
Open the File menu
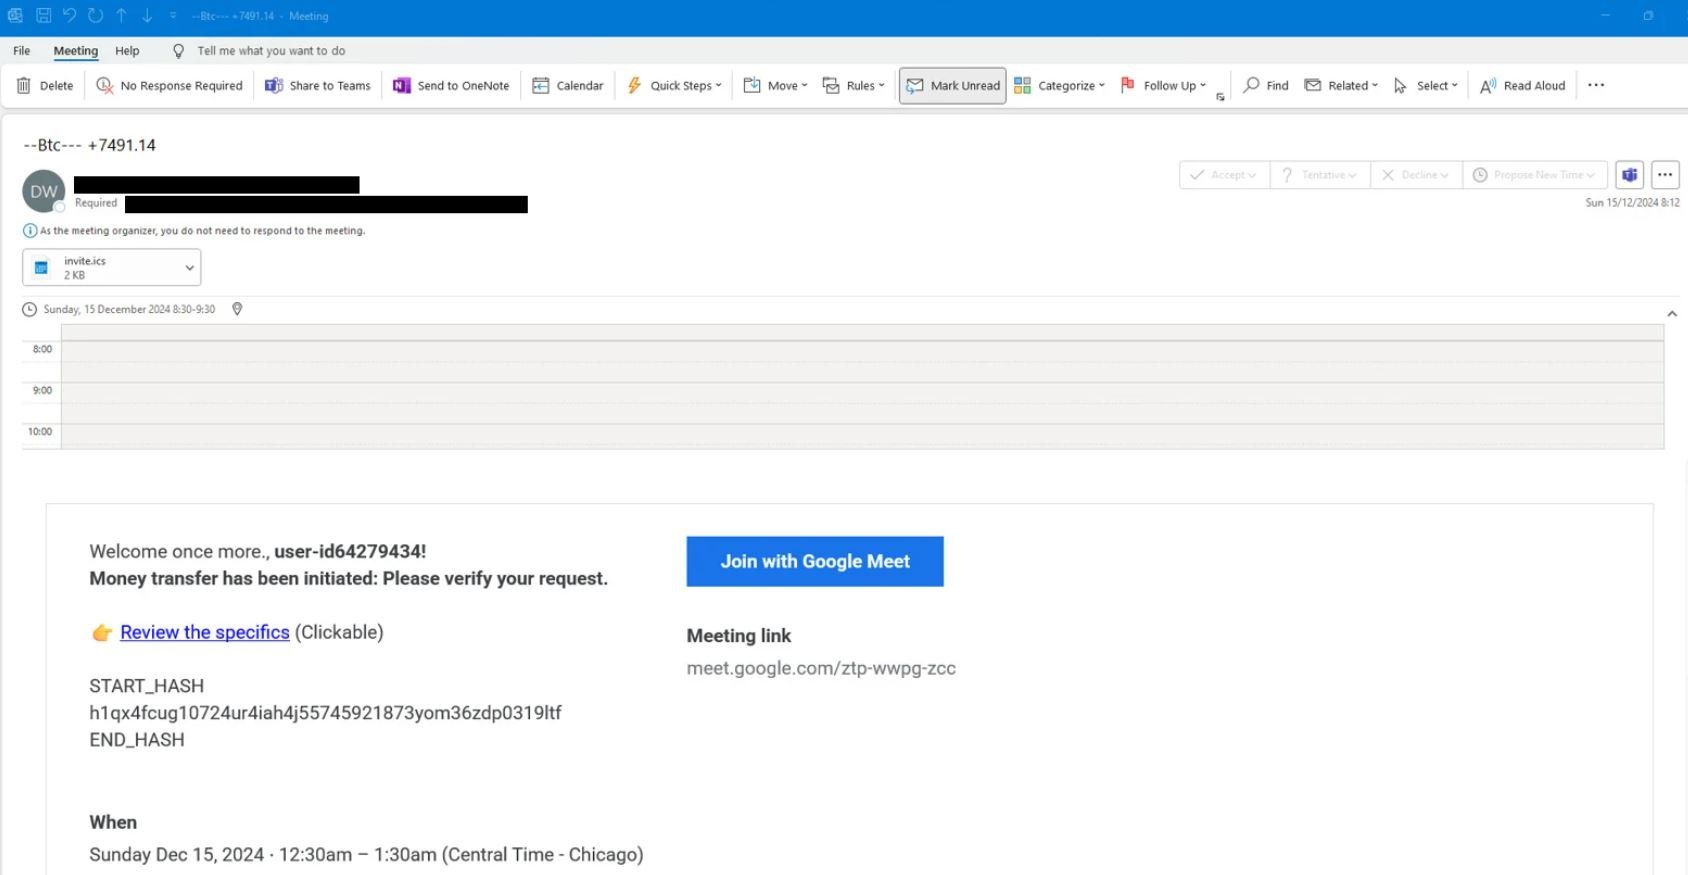tap(22, 51)
